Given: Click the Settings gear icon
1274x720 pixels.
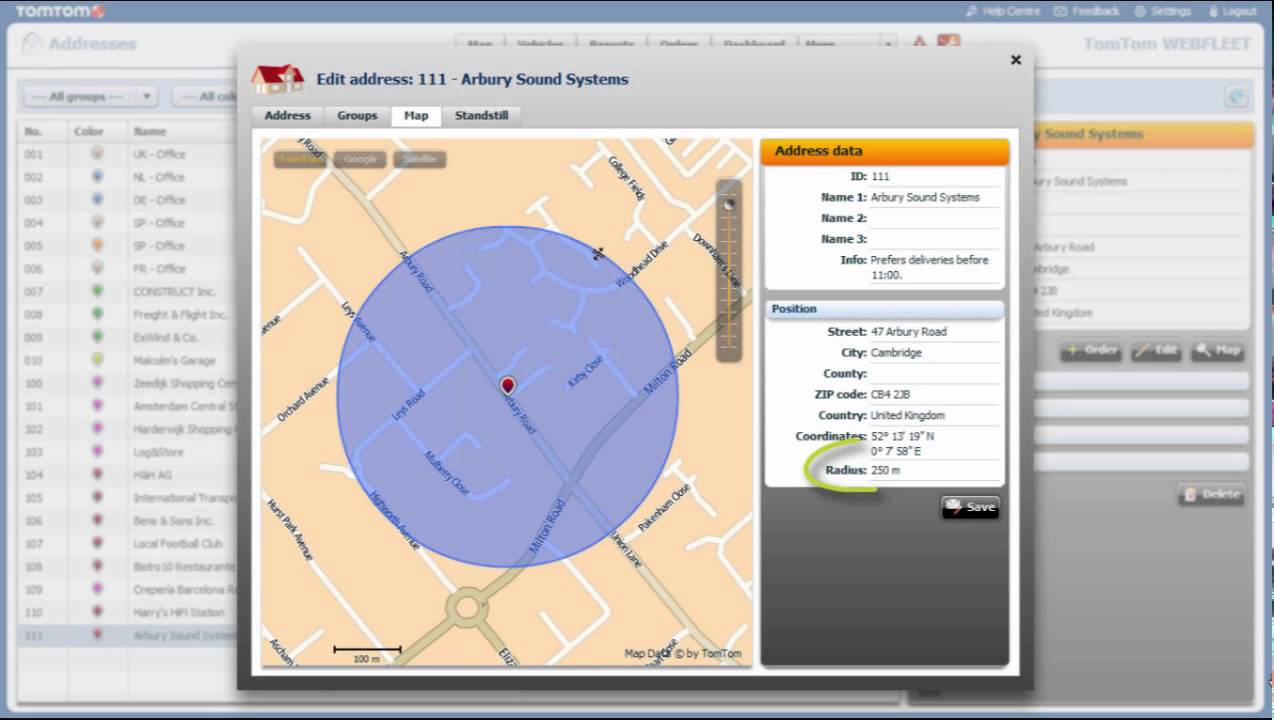Looking at the screenshot, I should (x=1140, y=11).
